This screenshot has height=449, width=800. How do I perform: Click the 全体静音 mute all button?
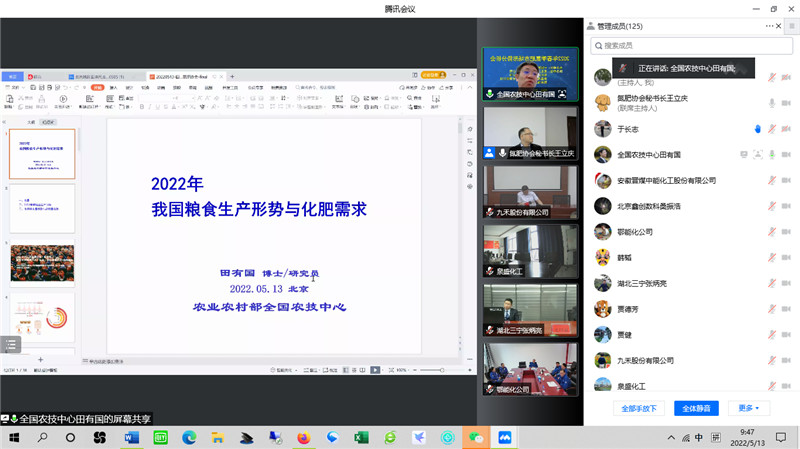[x=697, y=408]
